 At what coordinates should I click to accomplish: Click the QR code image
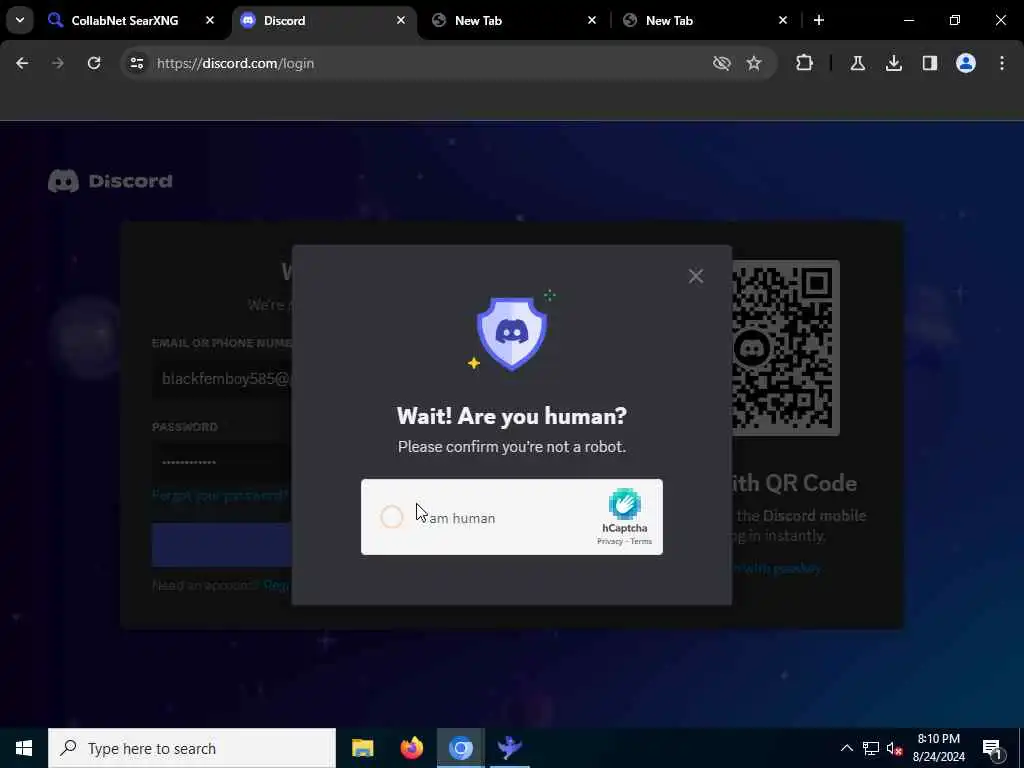pos(786,347)
